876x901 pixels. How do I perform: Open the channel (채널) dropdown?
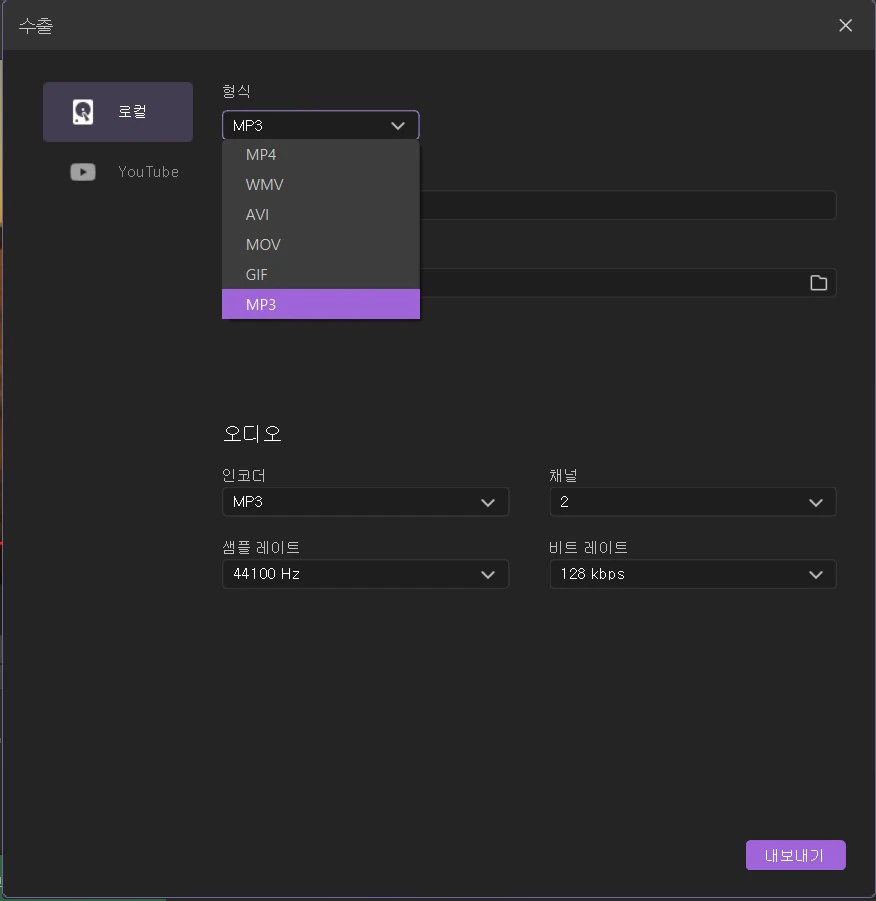[x=693, y=502]
